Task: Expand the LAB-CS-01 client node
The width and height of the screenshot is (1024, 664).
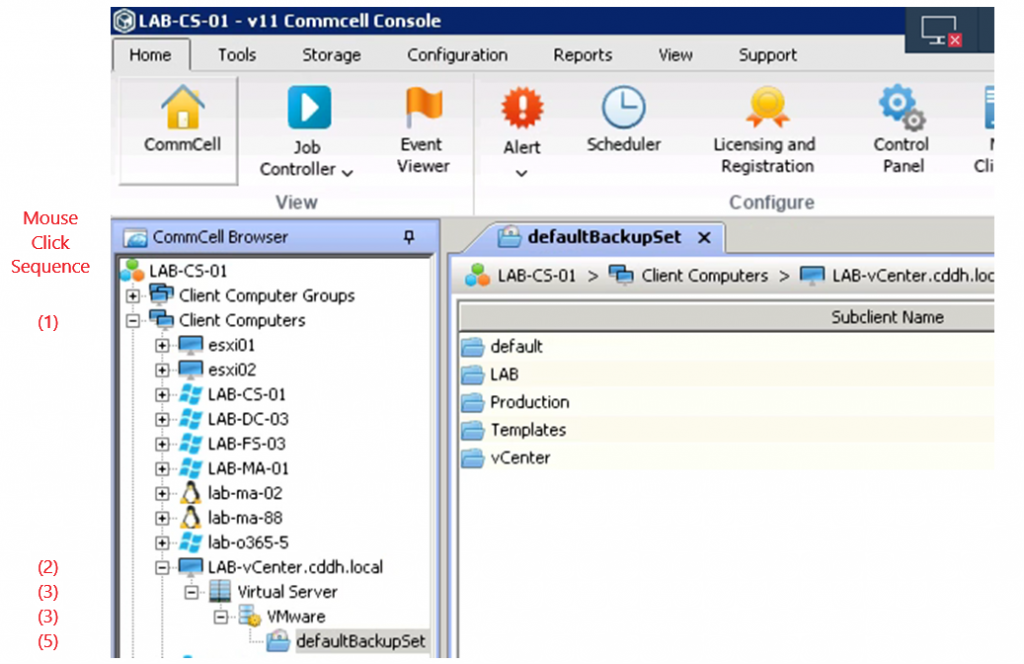Action: click(162, 395)
